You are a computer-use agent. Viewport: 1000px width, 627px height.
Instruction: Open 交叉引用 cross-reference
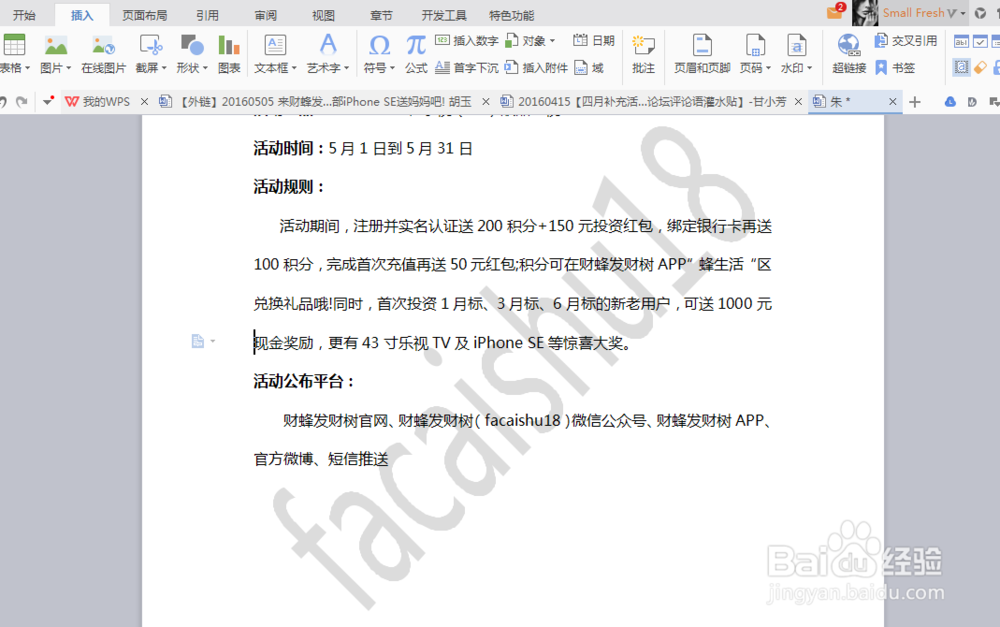click(906, 41)
